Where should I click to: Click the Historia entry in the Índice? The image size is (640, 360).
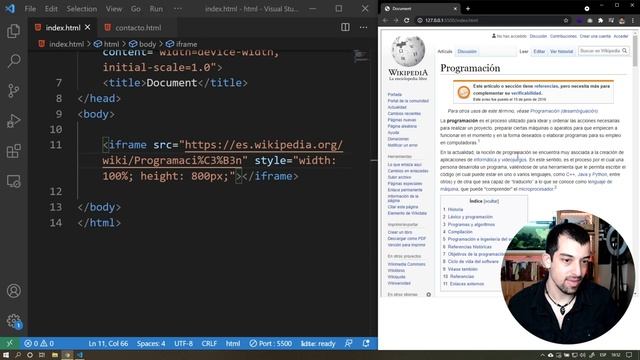point(455,209)
